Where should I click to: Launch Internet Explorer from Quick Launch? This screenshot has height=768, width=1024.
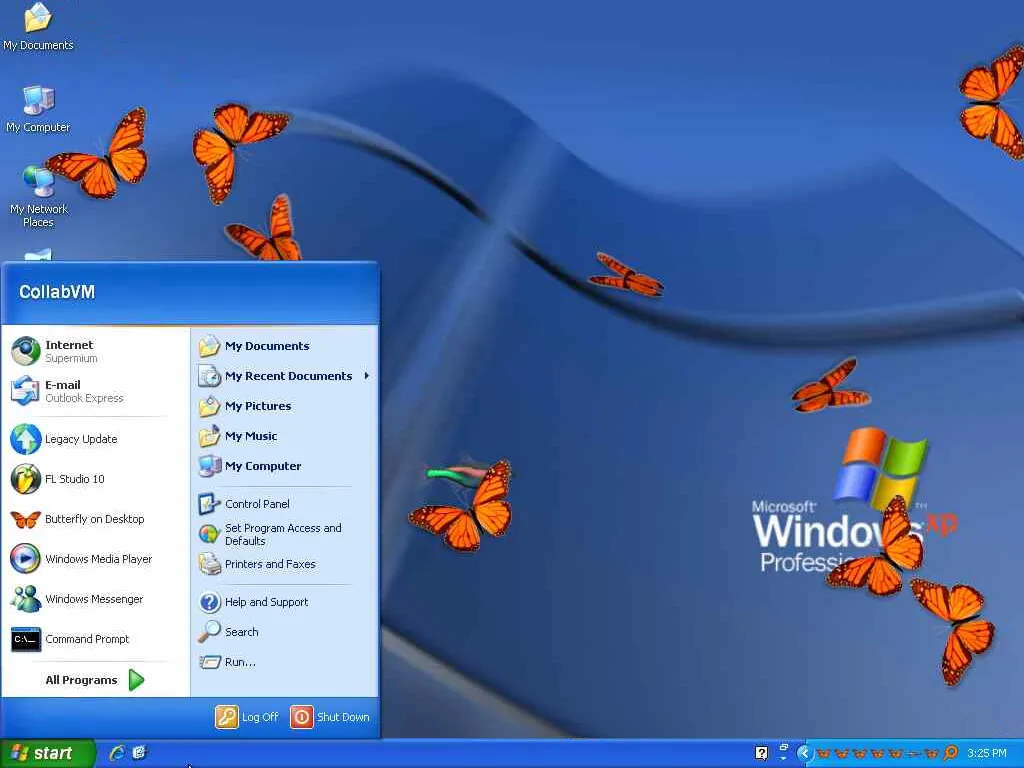point(118,753)
